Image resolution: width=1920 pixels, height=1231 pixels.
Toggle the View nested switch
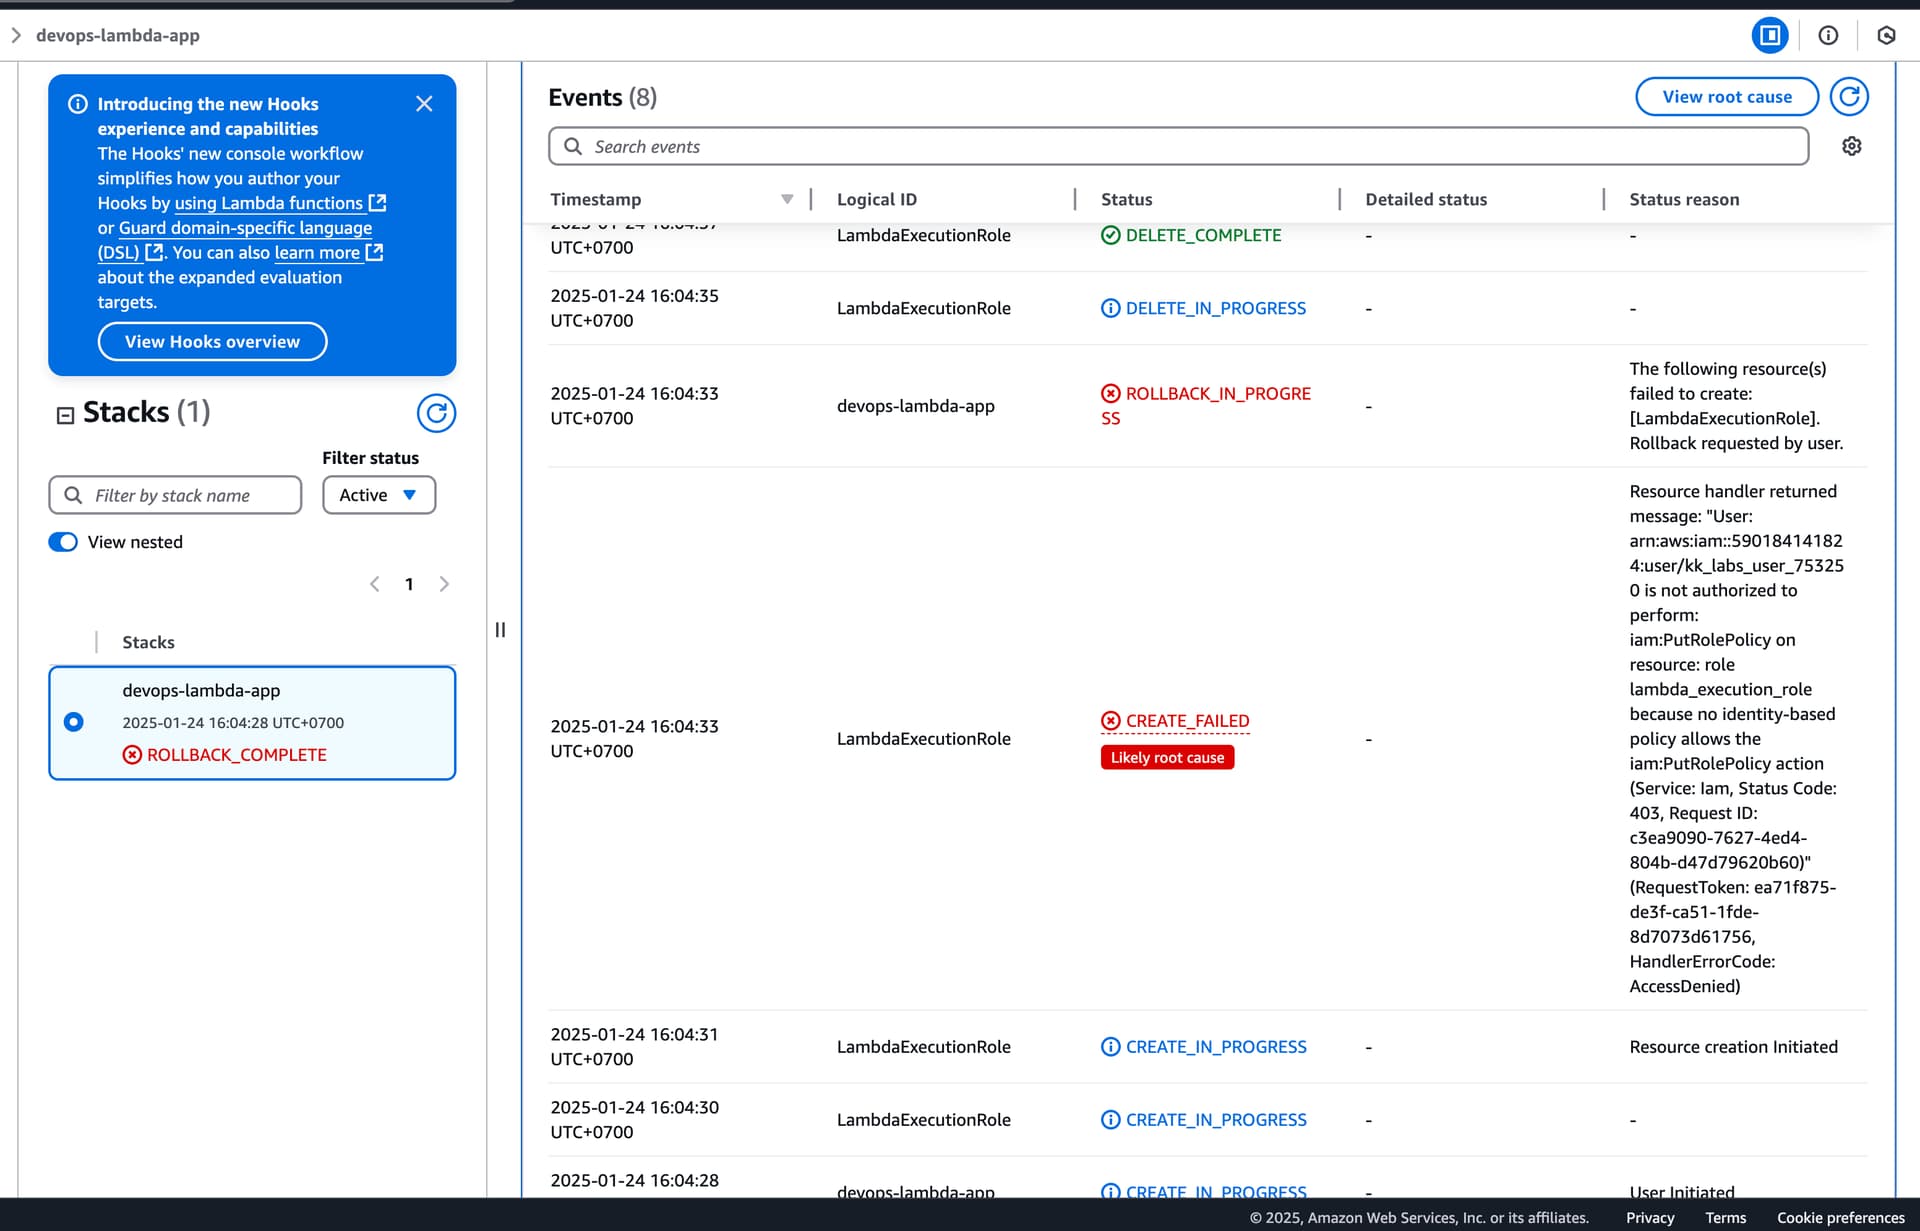point(63,542)
